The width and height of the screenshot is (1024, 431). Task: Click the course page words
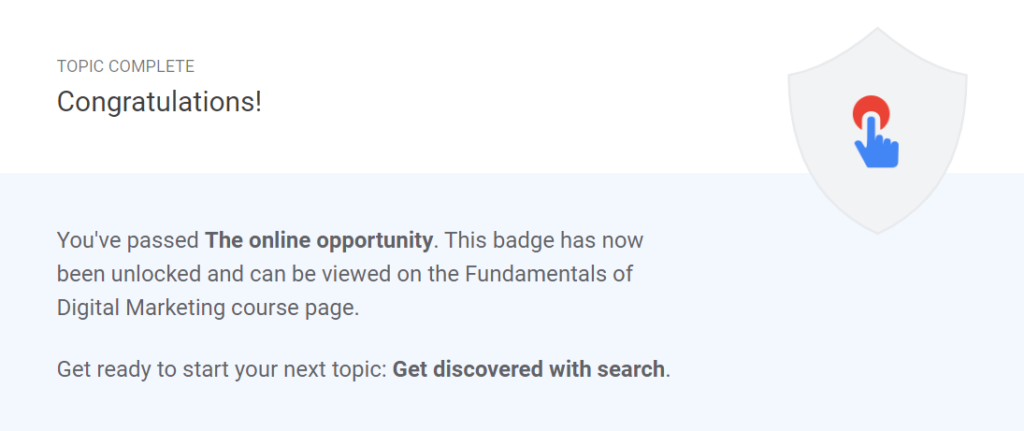tap(295, 308)
